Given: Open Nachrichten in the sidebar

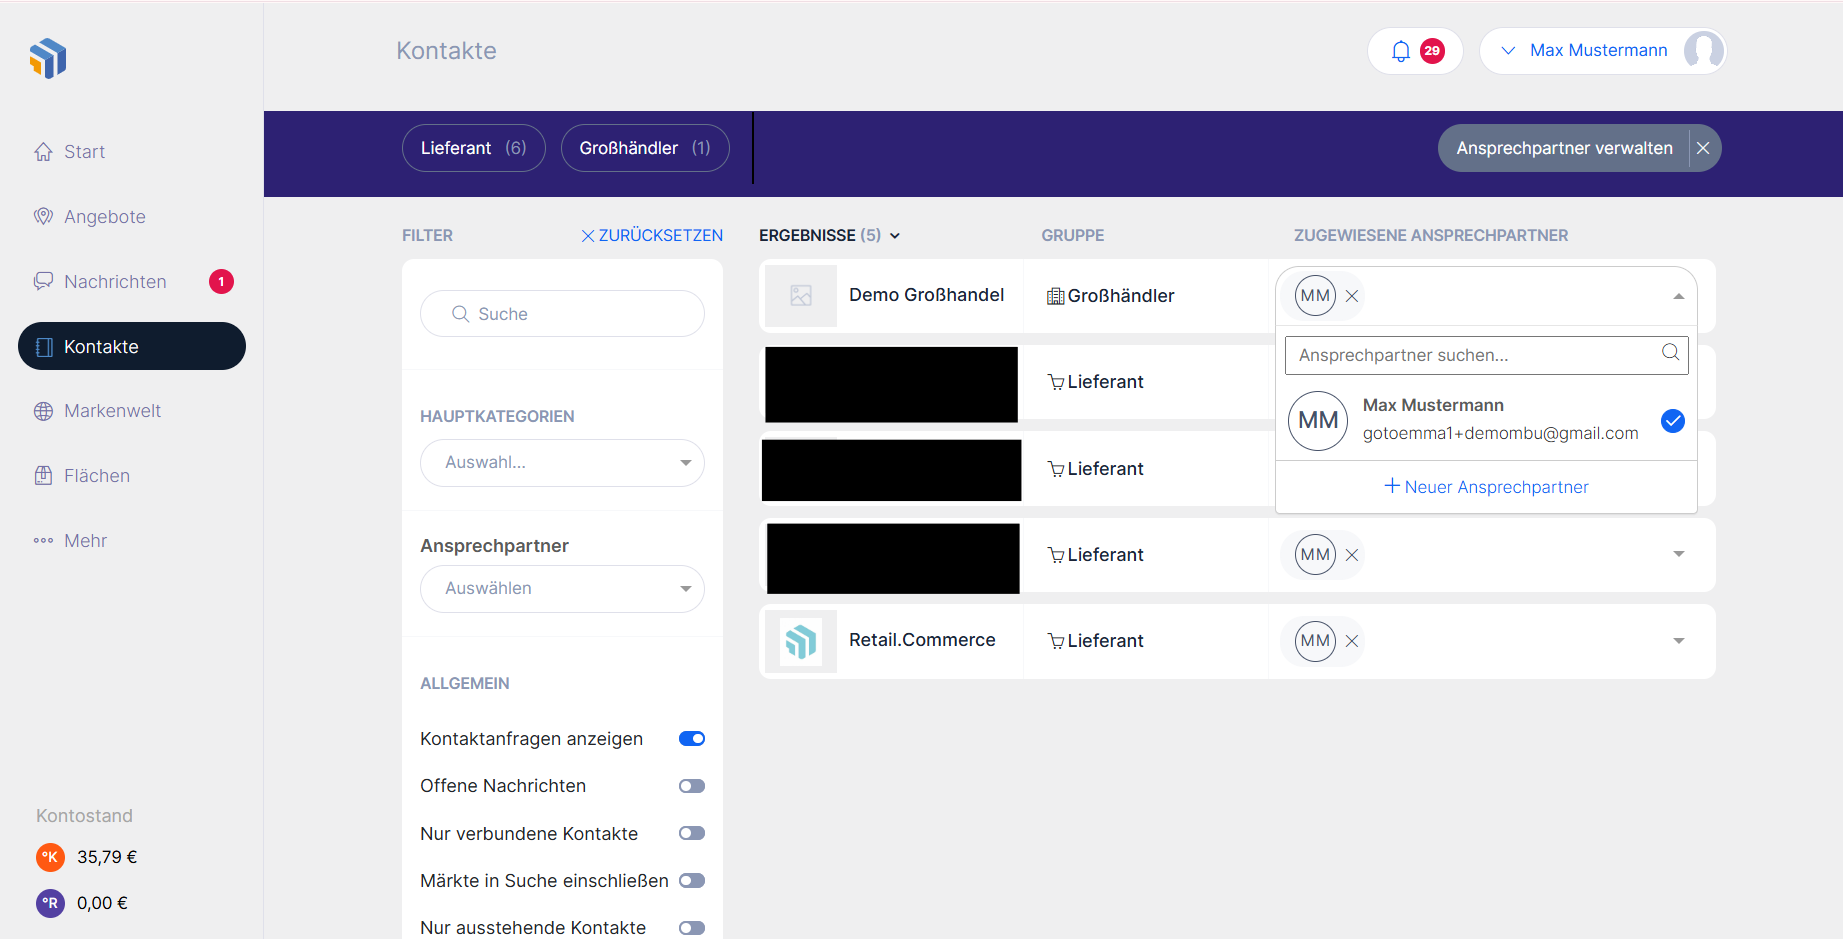Looking at the screenshot, I should 115,282.
